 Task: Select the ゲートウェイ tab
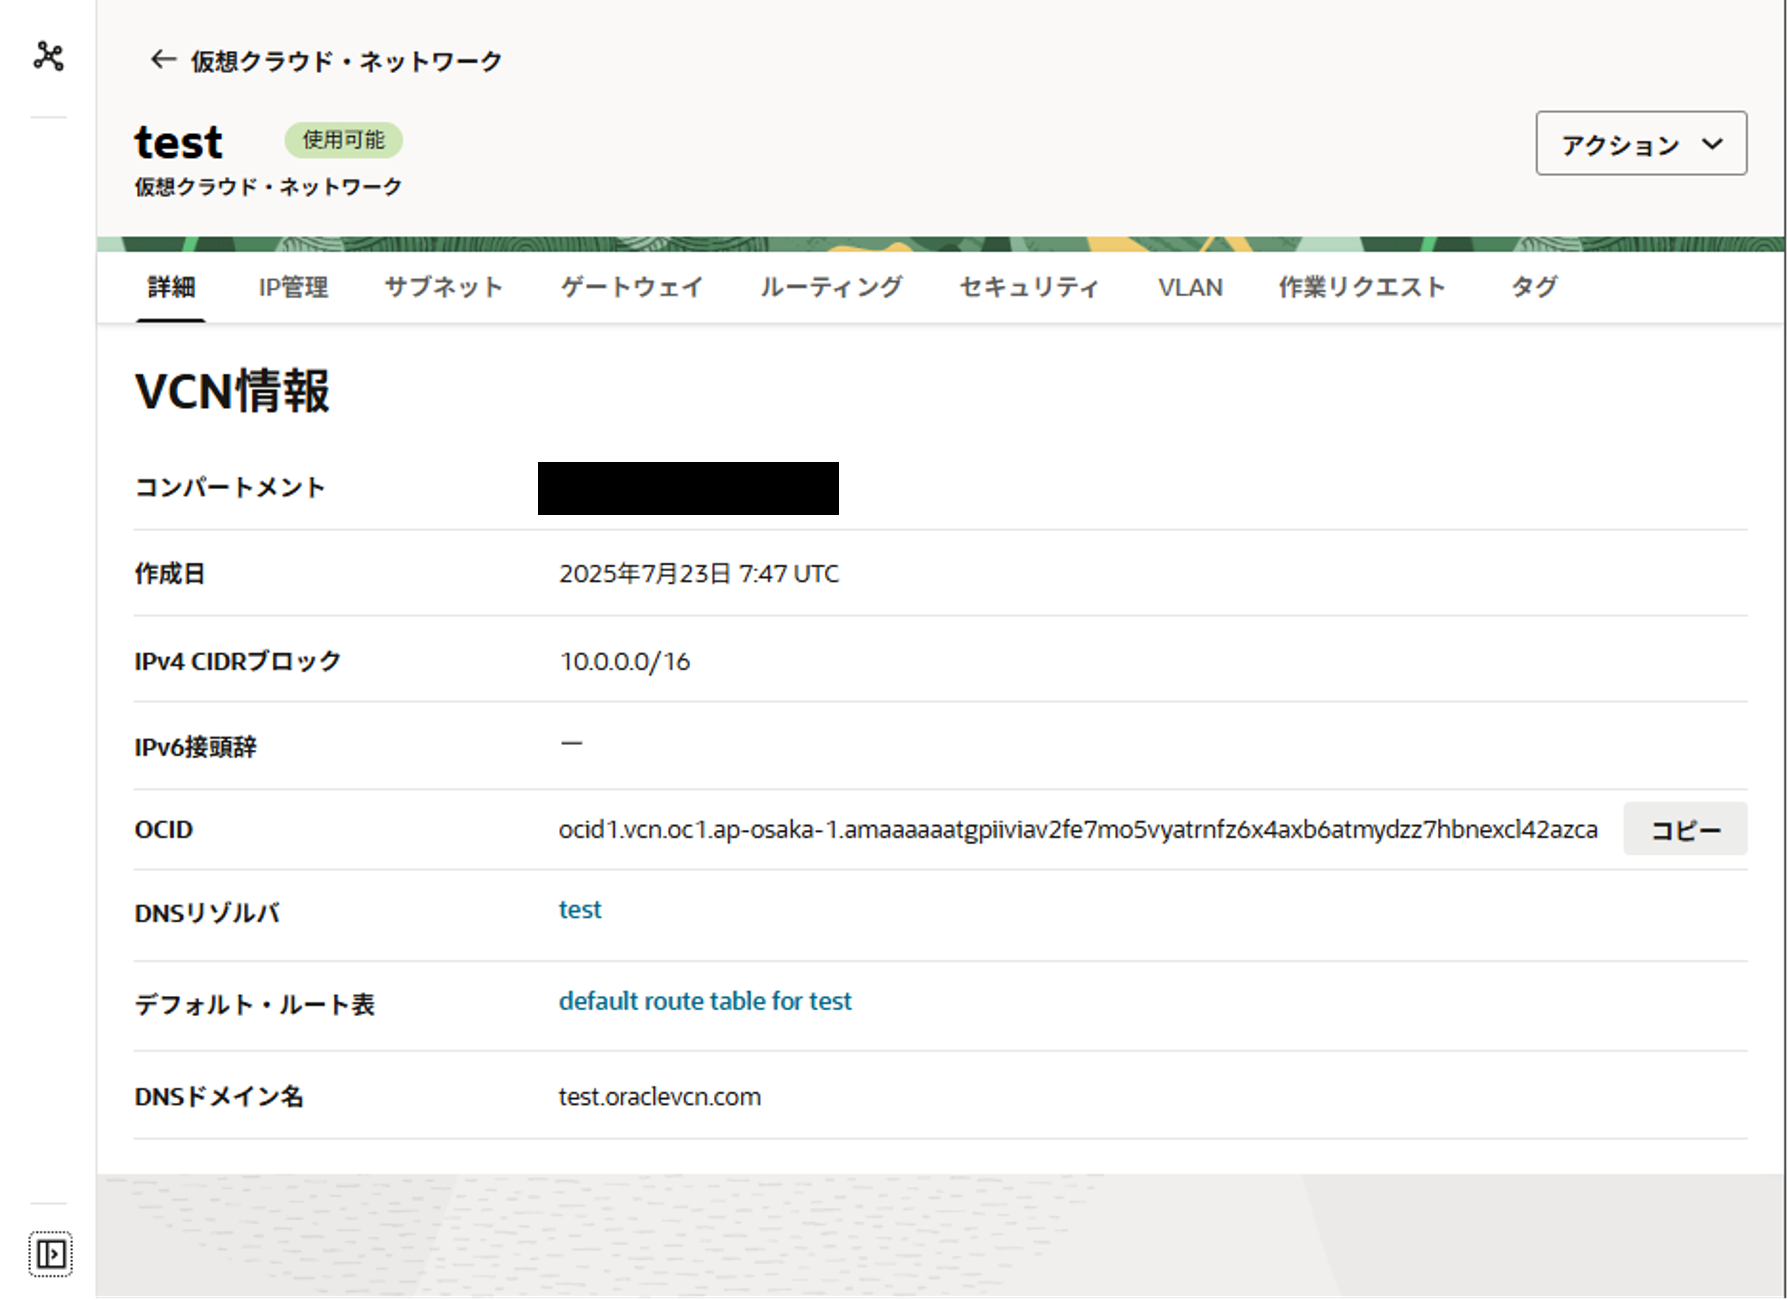pyautogui.click(x=631, y=288)
